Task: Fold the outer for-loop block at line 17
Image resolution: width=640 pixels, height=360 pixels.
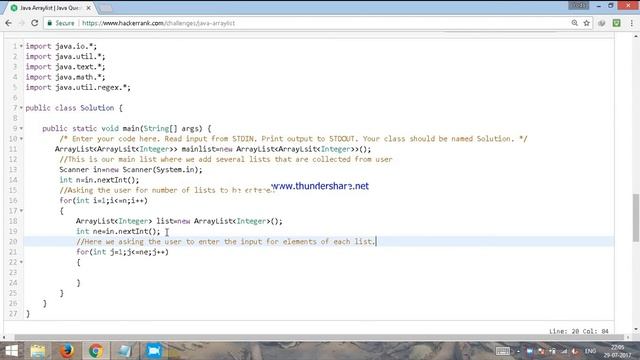Action: click(21, 211)
